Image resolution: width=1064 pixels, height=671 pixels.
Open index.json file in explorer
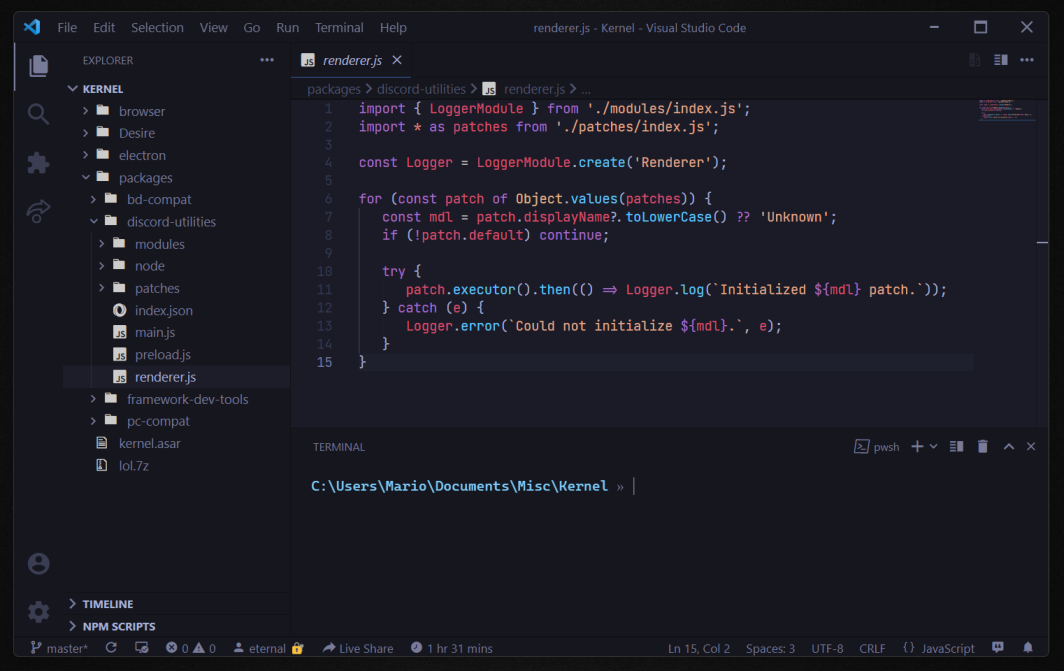click(176, 311)
